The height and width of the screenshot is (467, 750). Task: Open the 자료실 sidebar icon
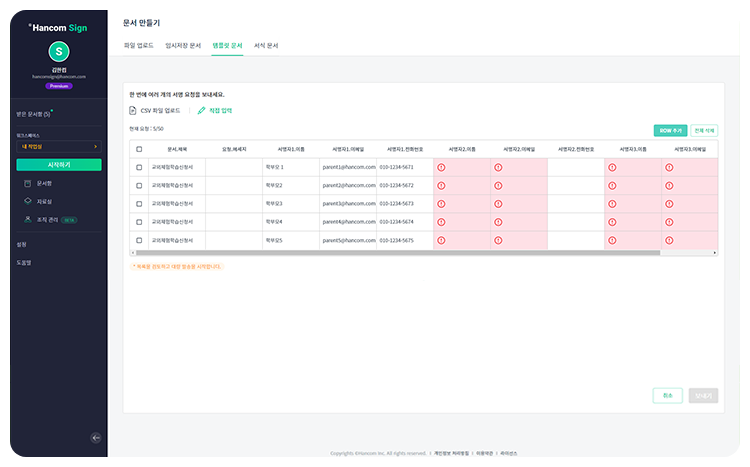(x=28, y=201)
